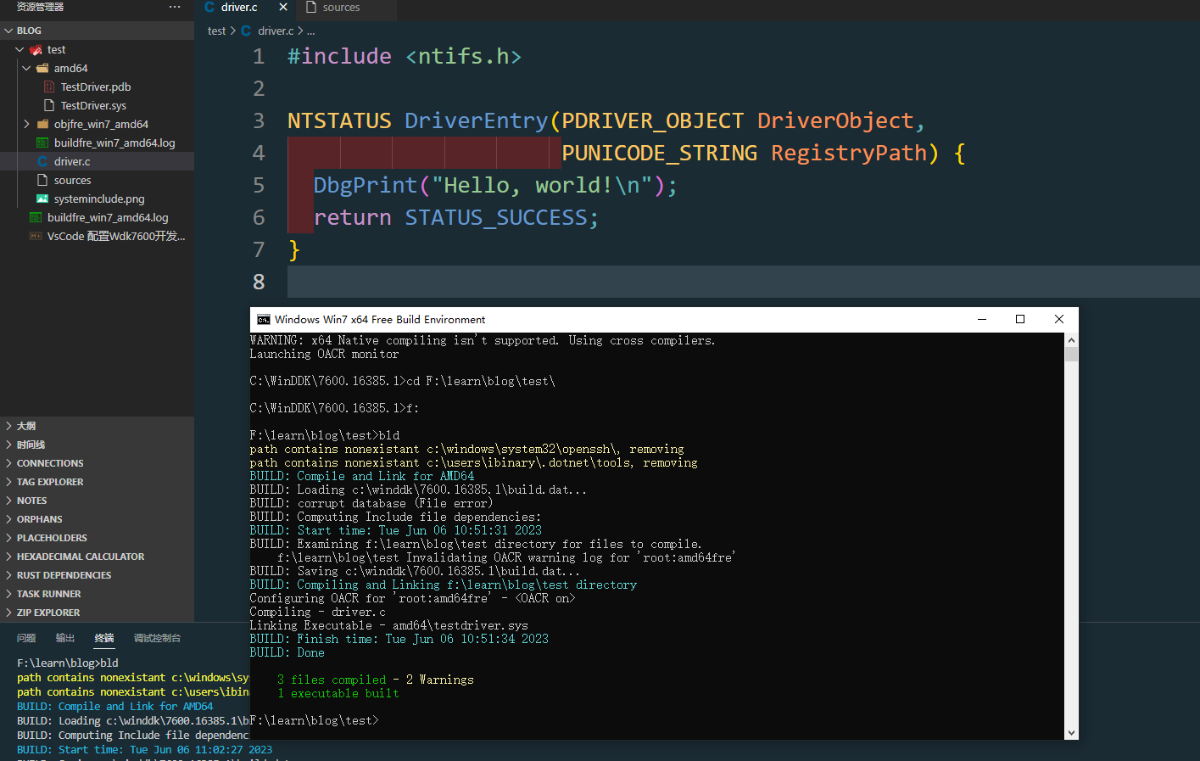
Task: Click the console prompt F:\learn\blog\test>
Action: pos(314,721)
